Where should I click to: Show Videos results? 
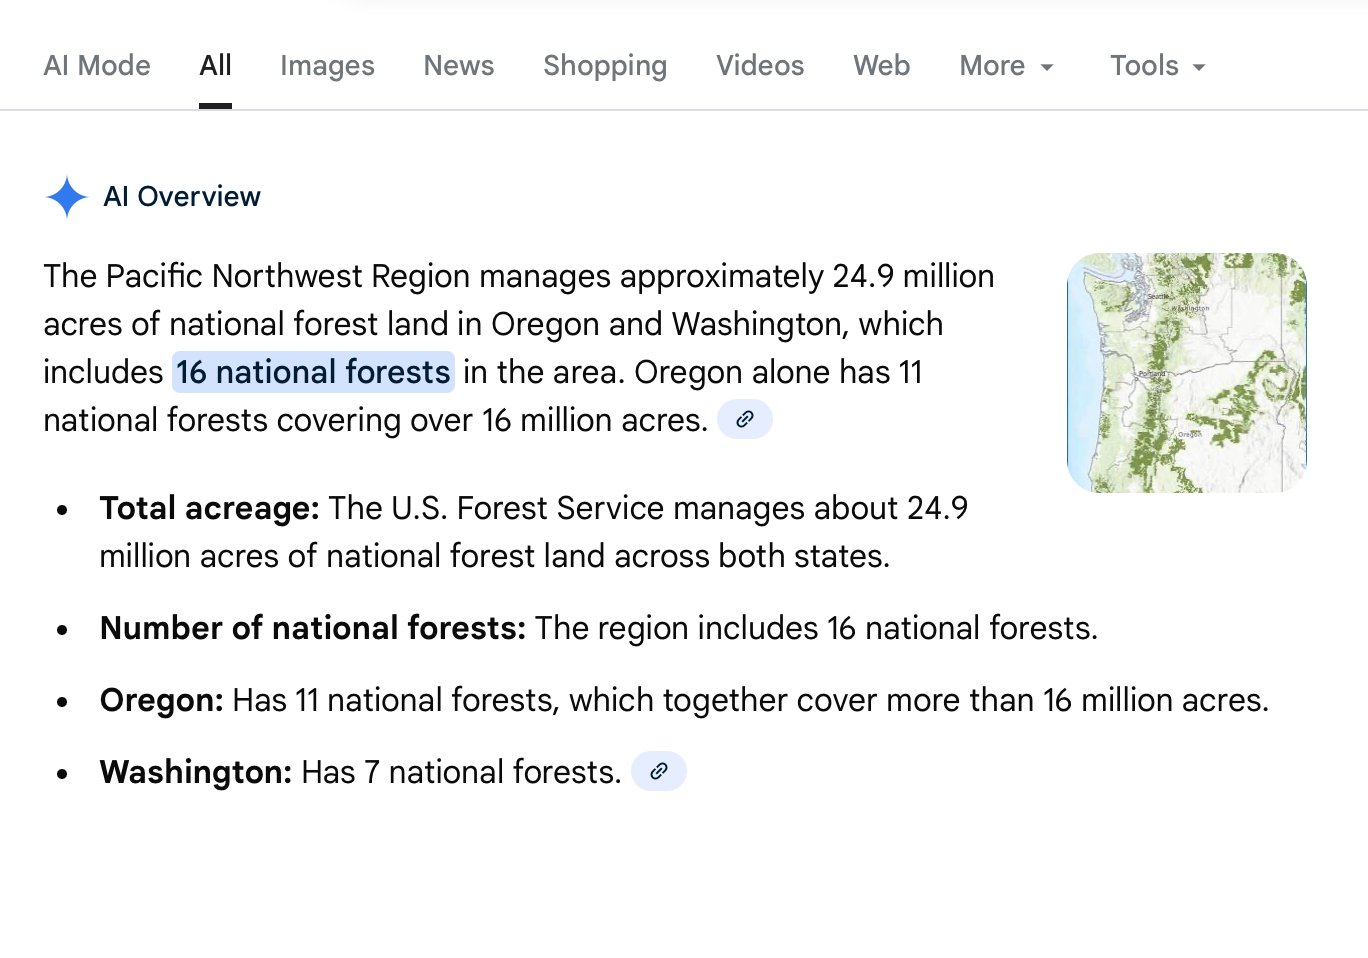coord(760,66)
